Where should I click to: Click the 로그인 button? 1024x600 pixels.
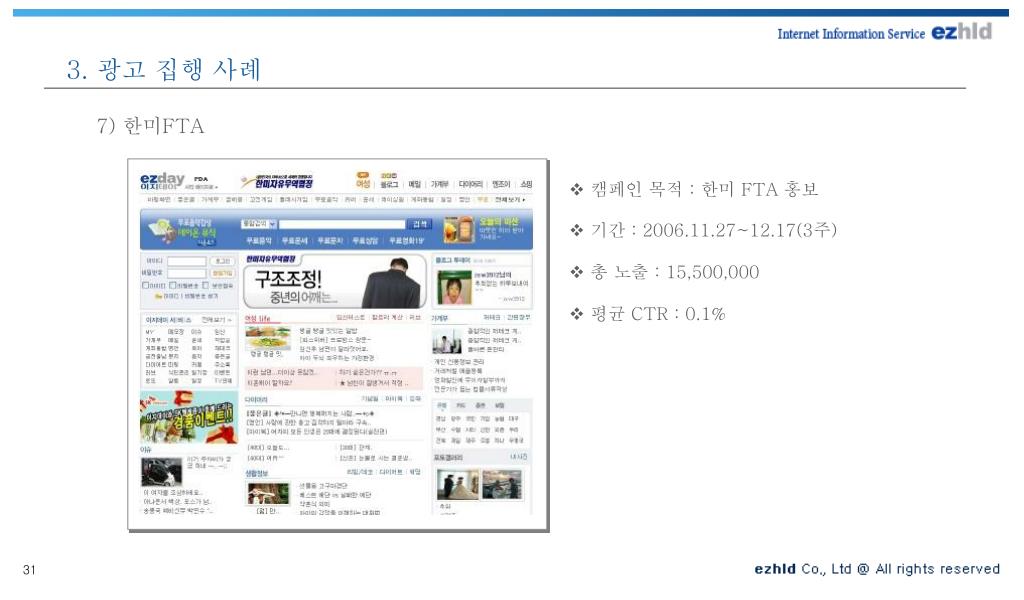(x=222, y=261)
